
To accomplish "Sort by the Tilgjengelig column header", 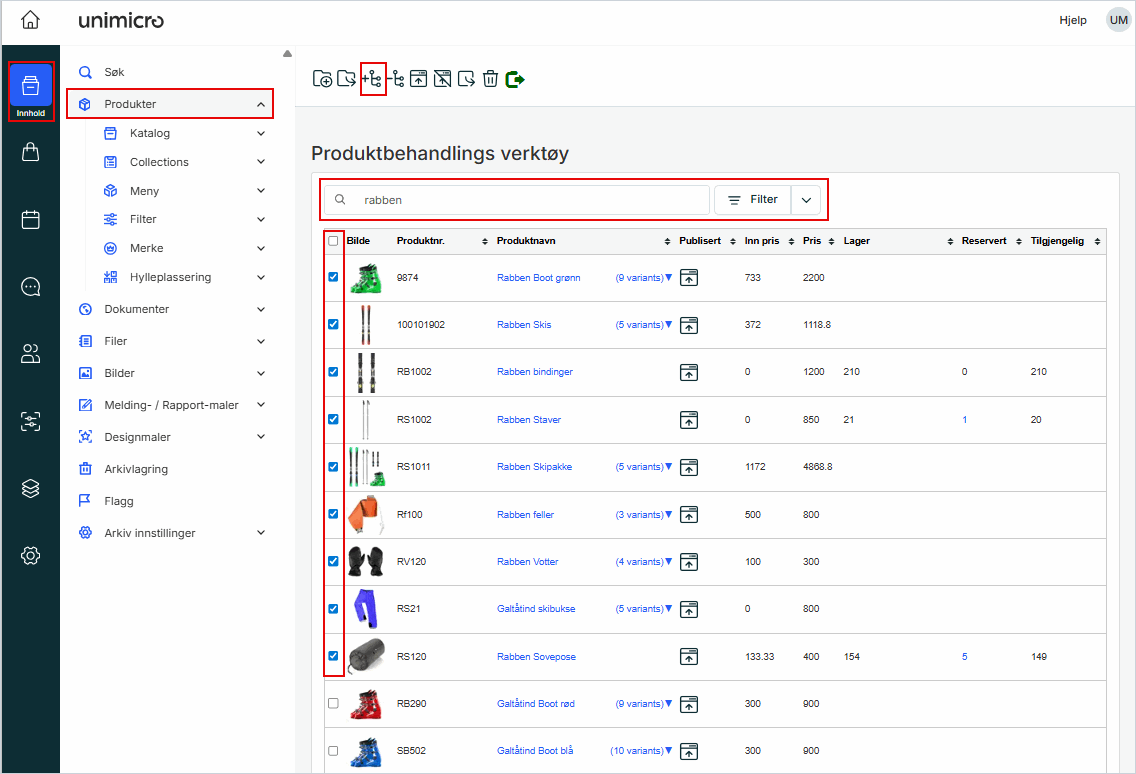I will pyautogui.click(x=1057, y=241).
